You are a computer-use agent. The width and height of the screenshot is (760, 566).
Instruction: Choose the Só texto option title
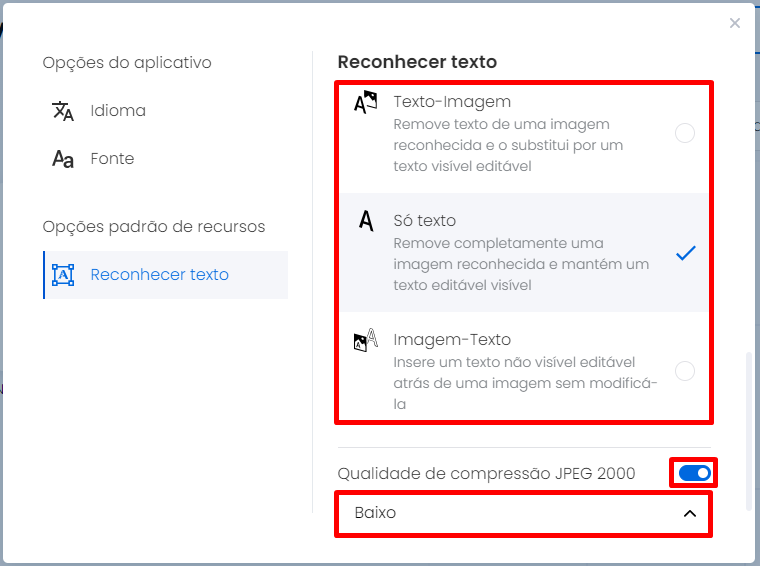[425, 221]
